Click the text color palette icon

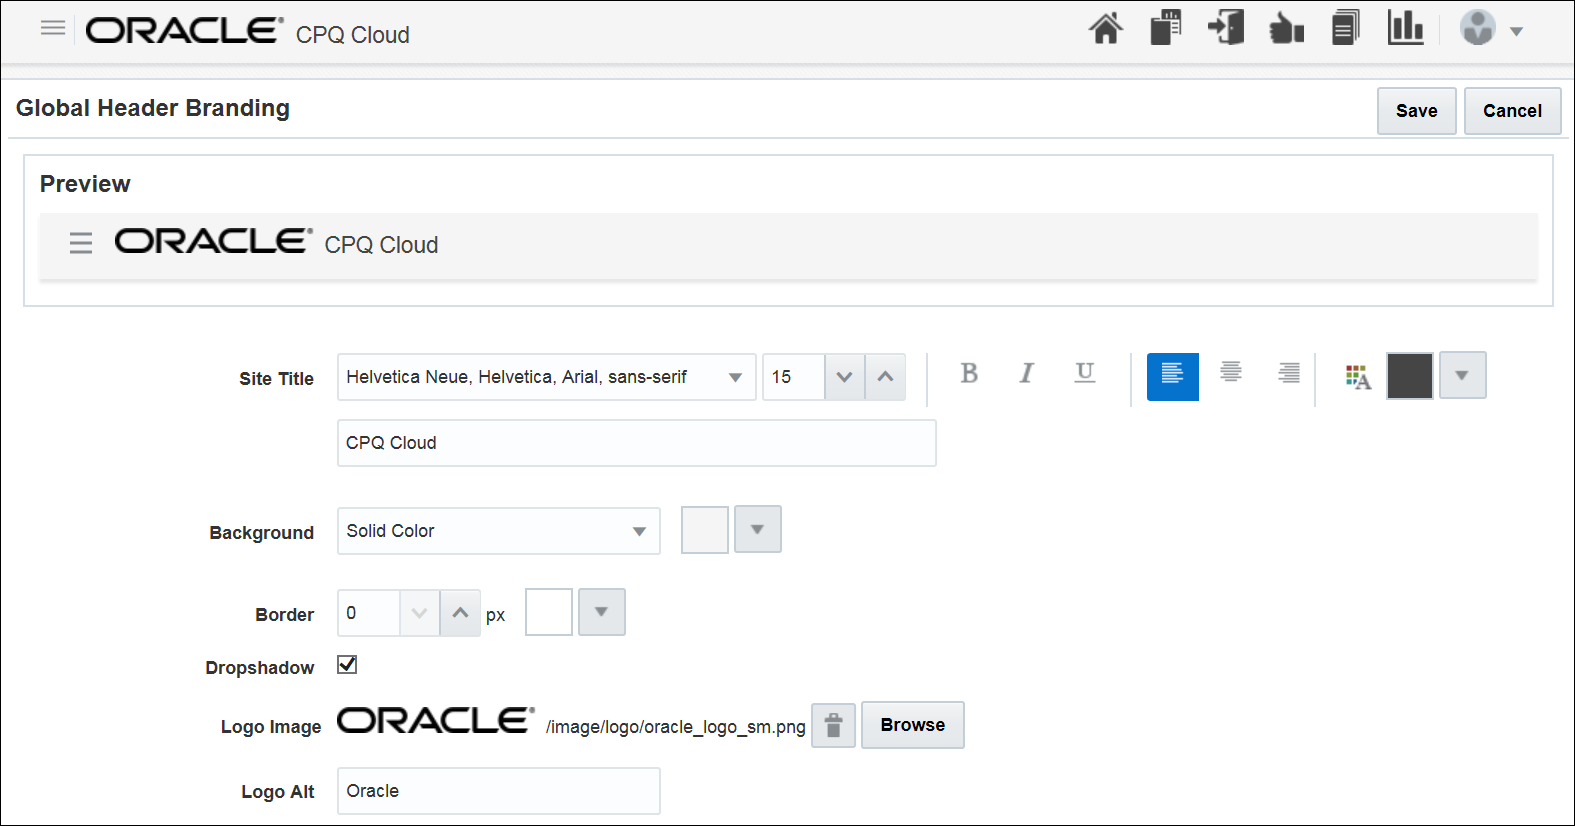(1358, 377)
